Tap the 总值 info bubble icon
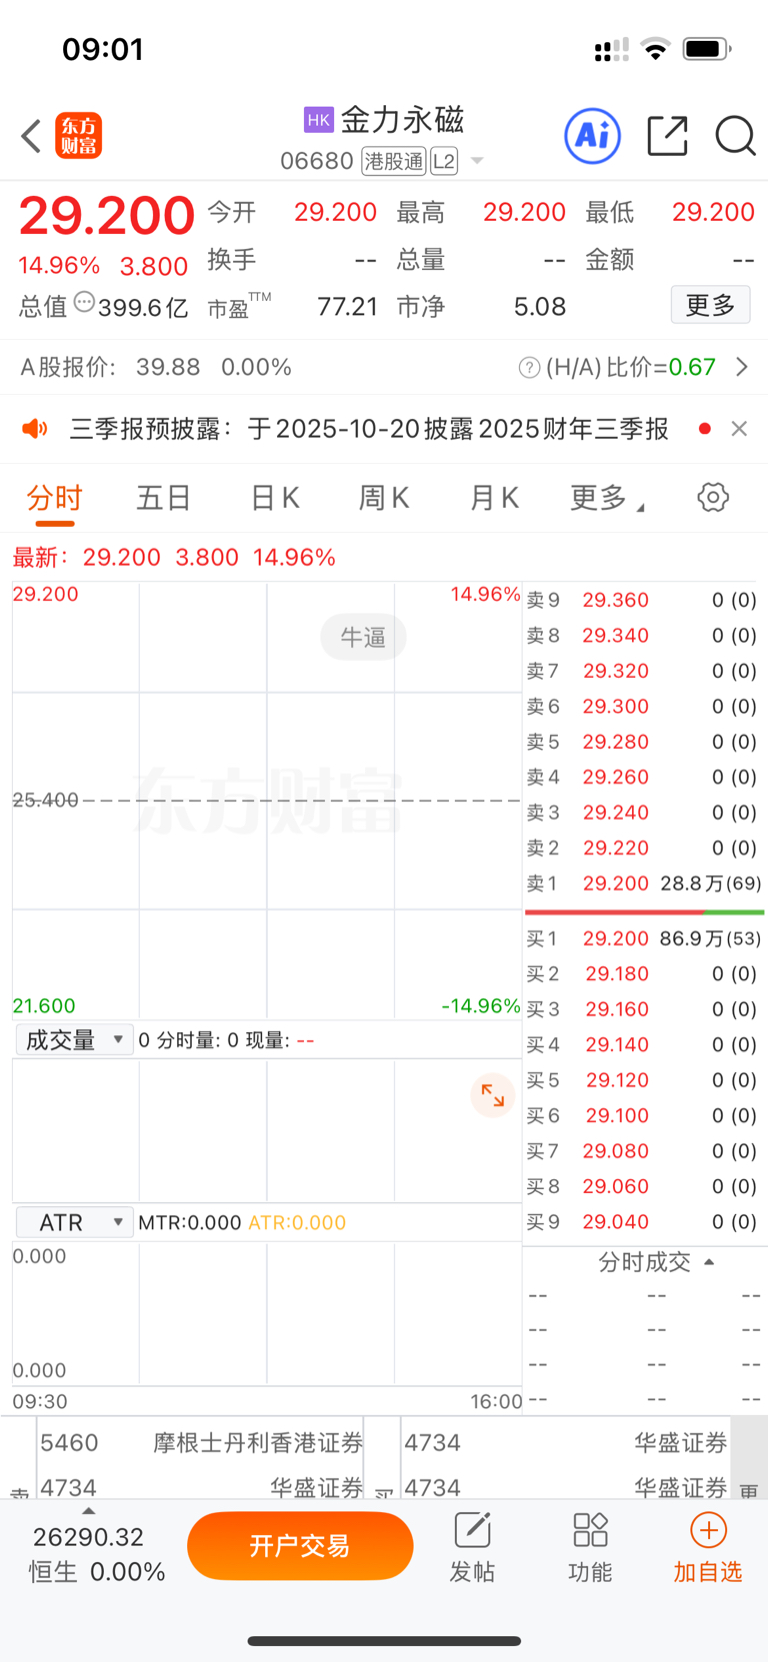Screen dimensions: 768x1663 click(84, 302)
